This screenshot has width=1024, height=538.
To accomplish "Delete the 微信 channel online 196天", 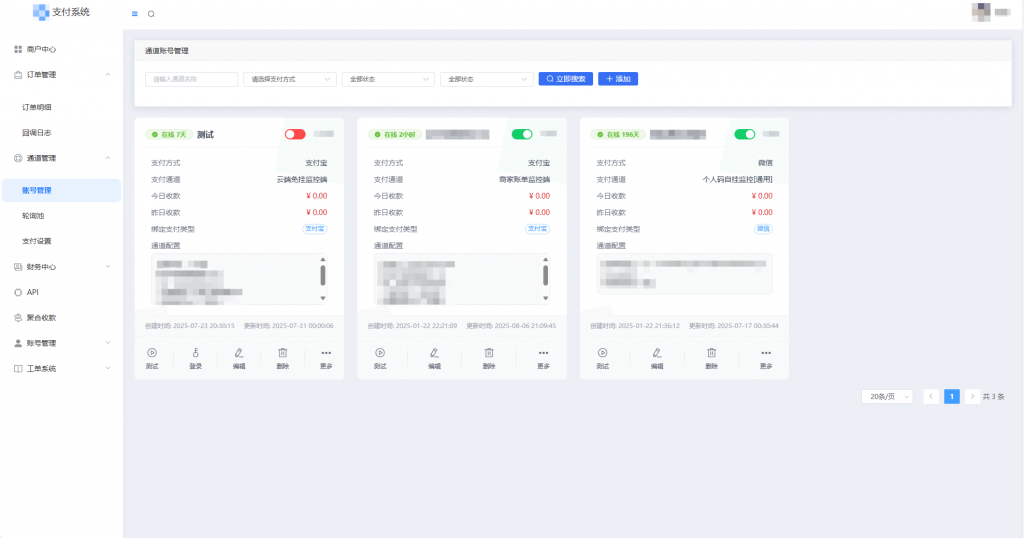I will tap(711, 357).
